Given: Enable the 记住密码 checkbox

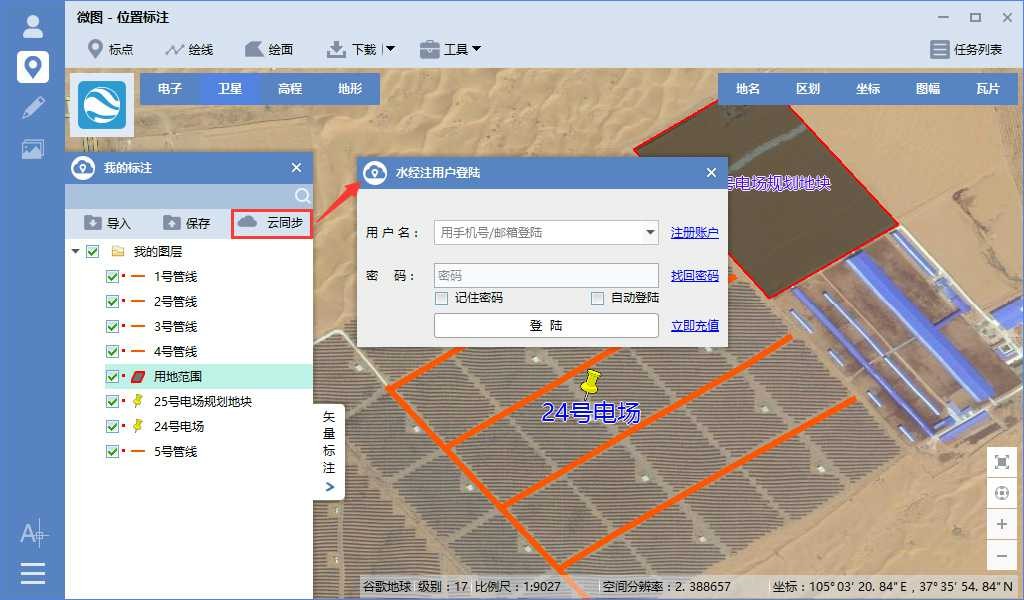Looking at the screenshot, I should pos(441,298).
